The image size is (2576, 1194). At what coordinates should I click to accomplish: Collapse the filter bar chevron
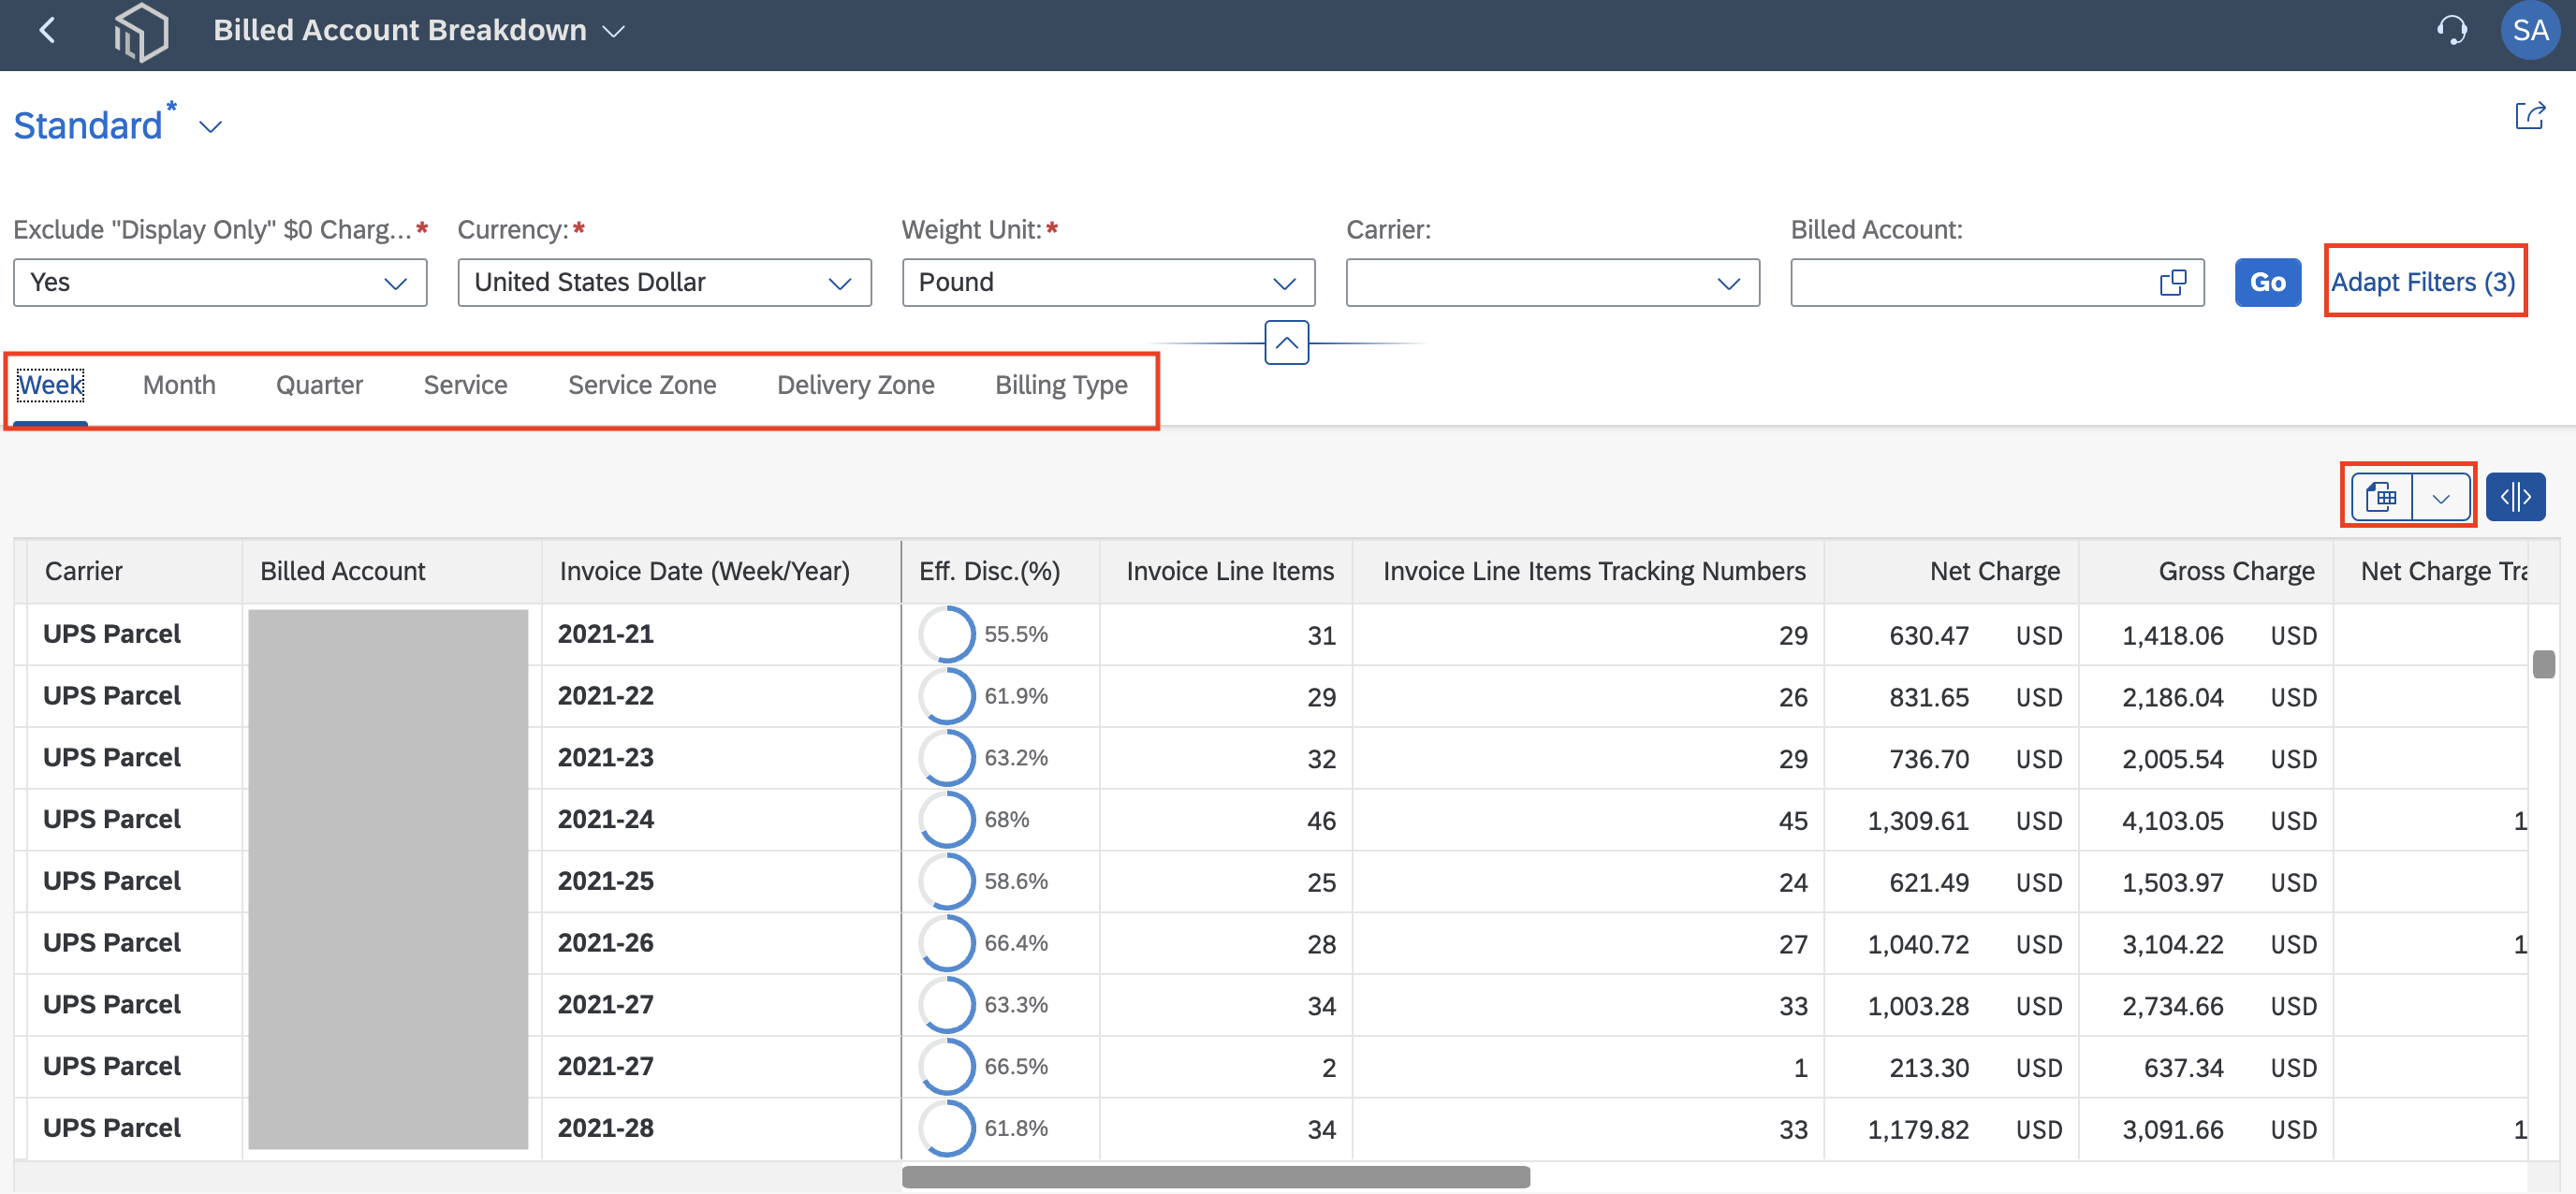1286,343
